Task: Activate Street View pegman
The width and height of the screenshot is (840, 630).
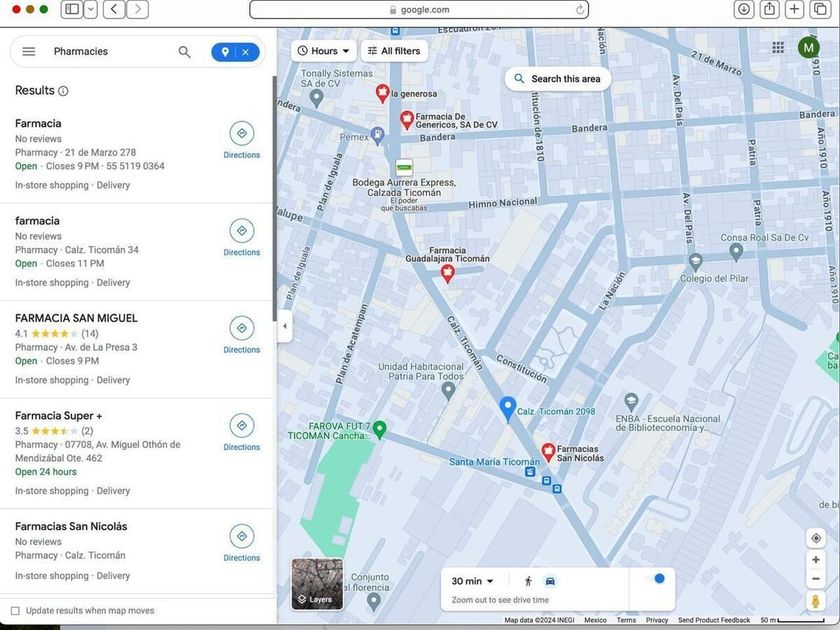Action: pos(816,602)
